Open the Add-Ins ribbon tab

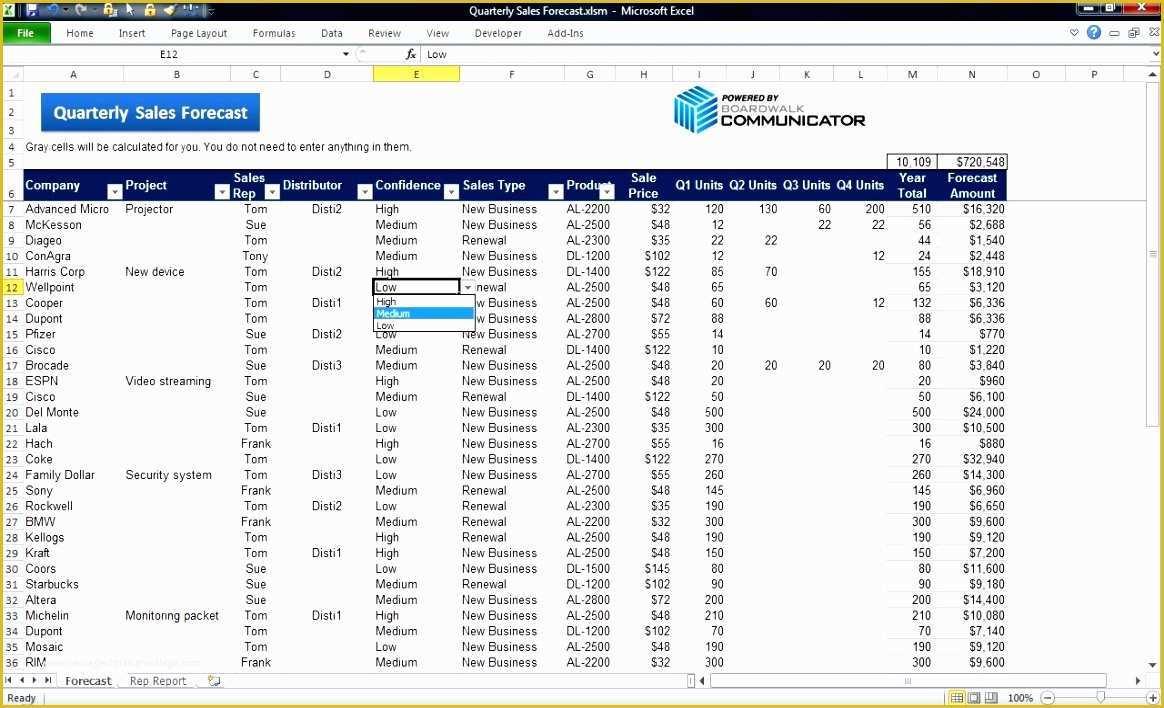566,33
